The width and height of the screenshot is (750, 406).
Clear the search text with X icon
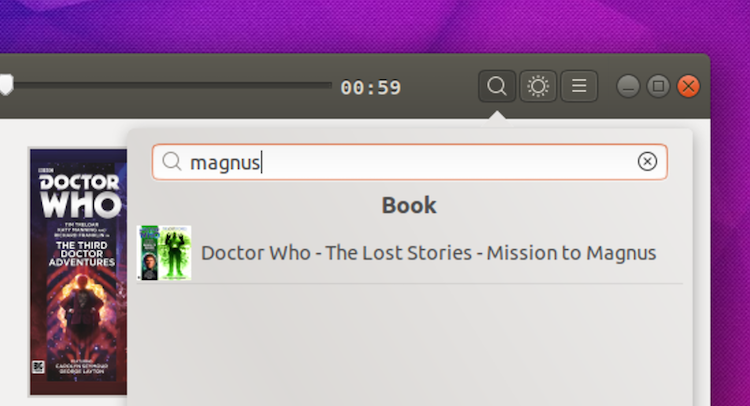coord(647,162)
